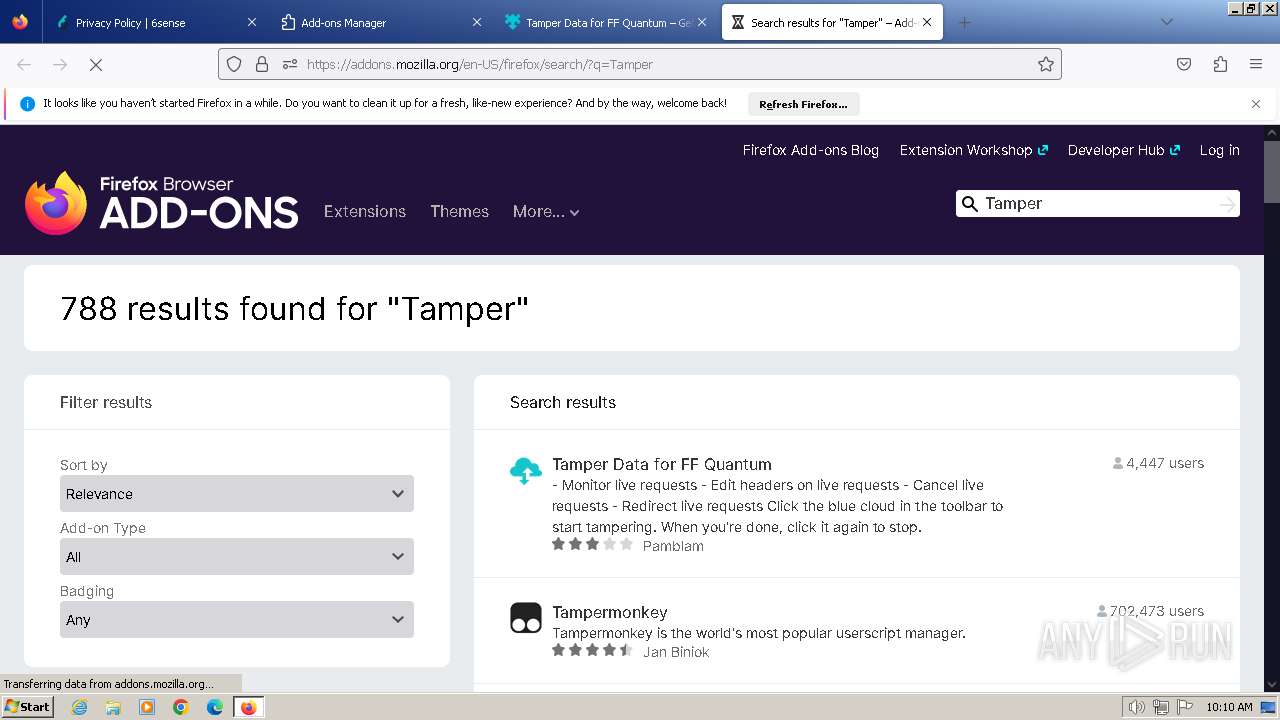
Task: Click the 4,447 users count
Action: 1158,463
